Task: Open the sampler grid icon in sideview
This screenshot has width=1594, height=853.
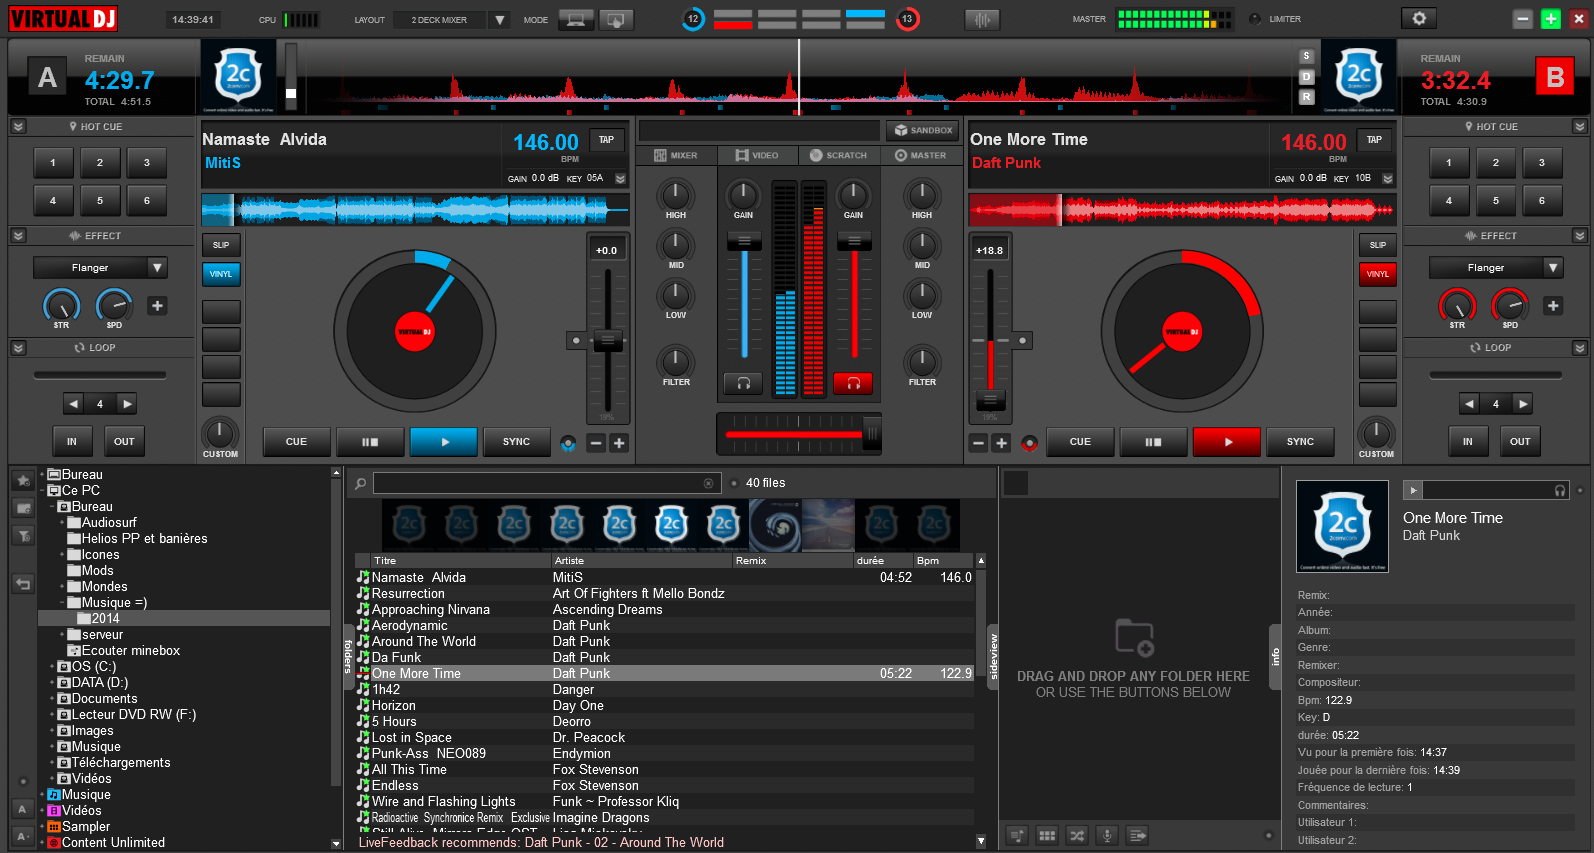Action: pos(1047,835)
